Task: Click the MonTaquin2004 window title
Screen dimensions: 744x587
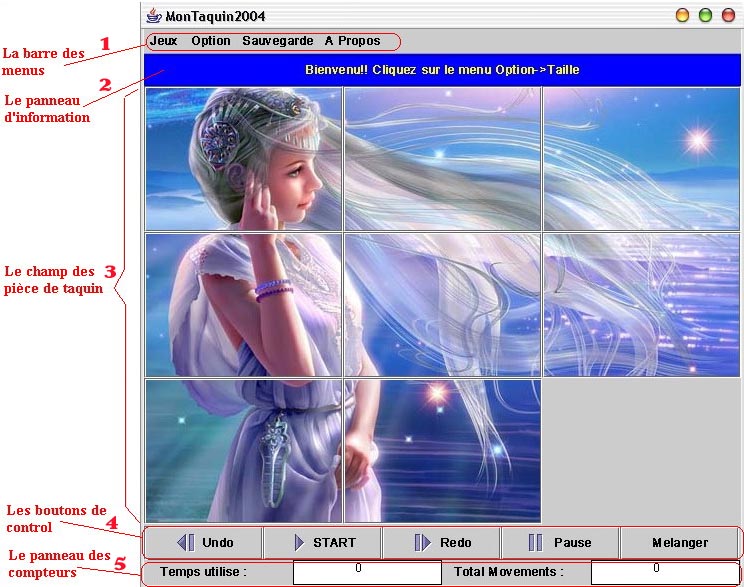Action: tap(215, 16)
